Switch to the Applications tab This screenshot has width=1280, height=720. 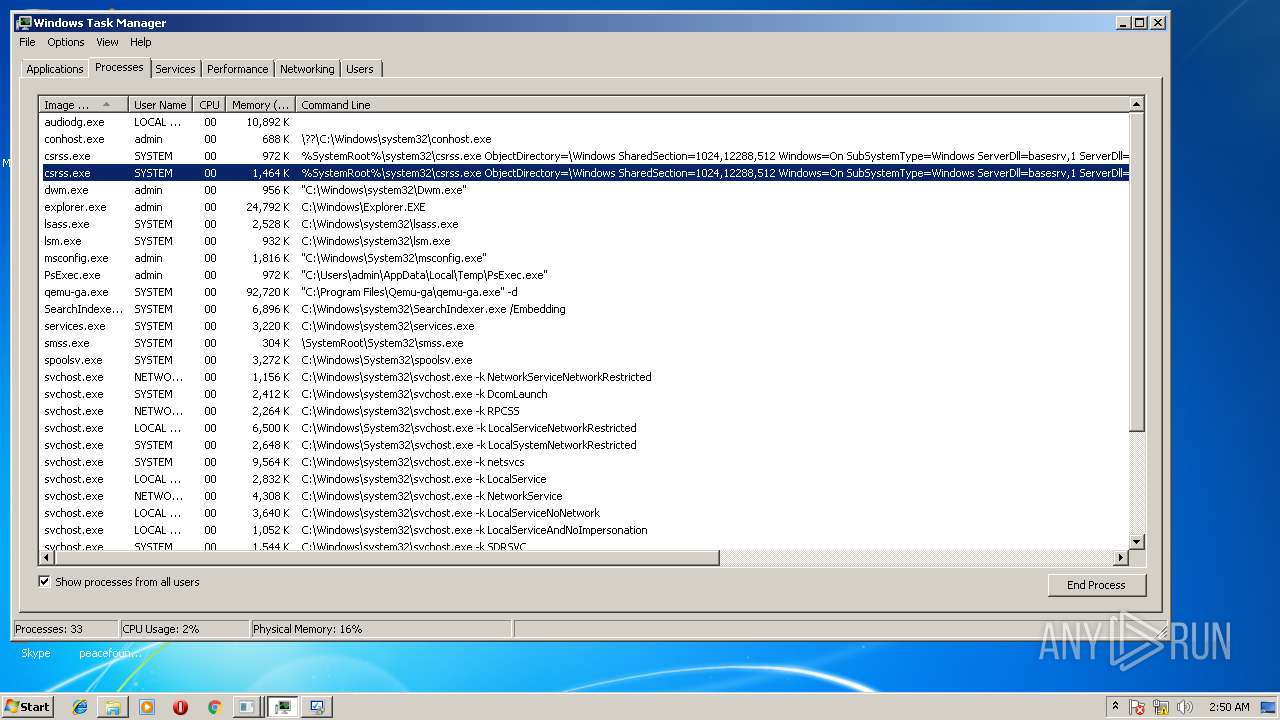click(x=55, y=69)
